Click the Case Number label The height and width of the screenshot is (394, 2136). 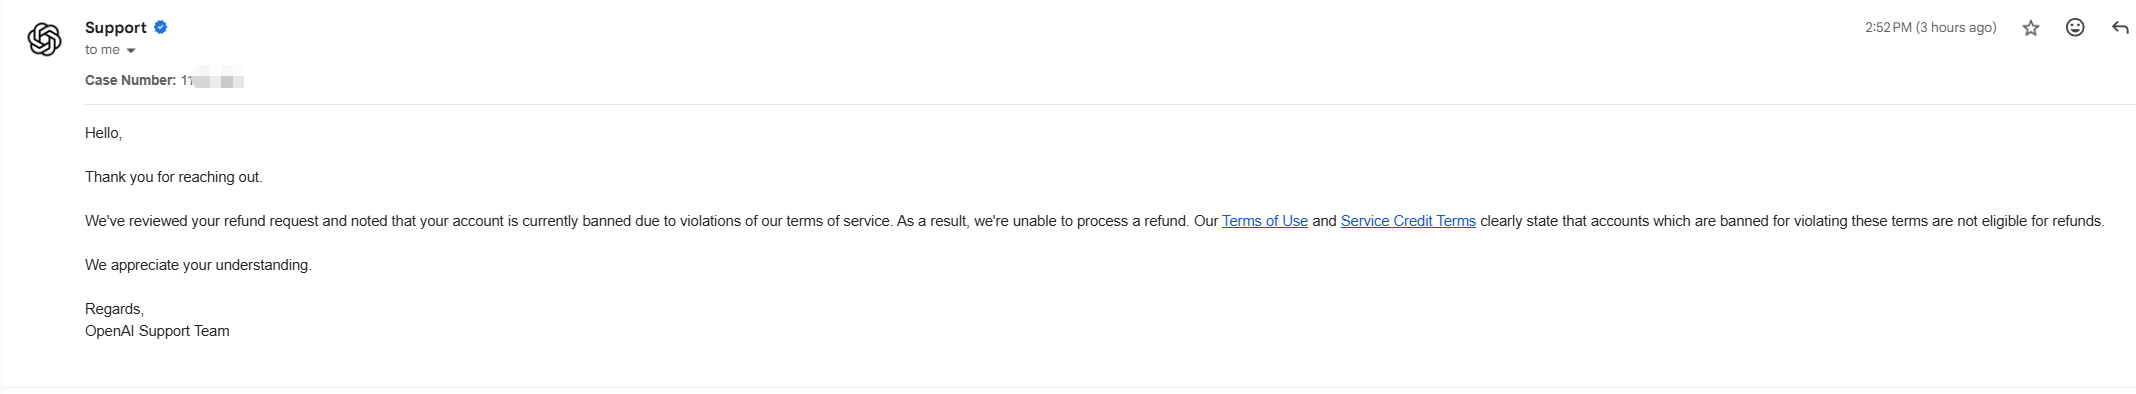130,80
